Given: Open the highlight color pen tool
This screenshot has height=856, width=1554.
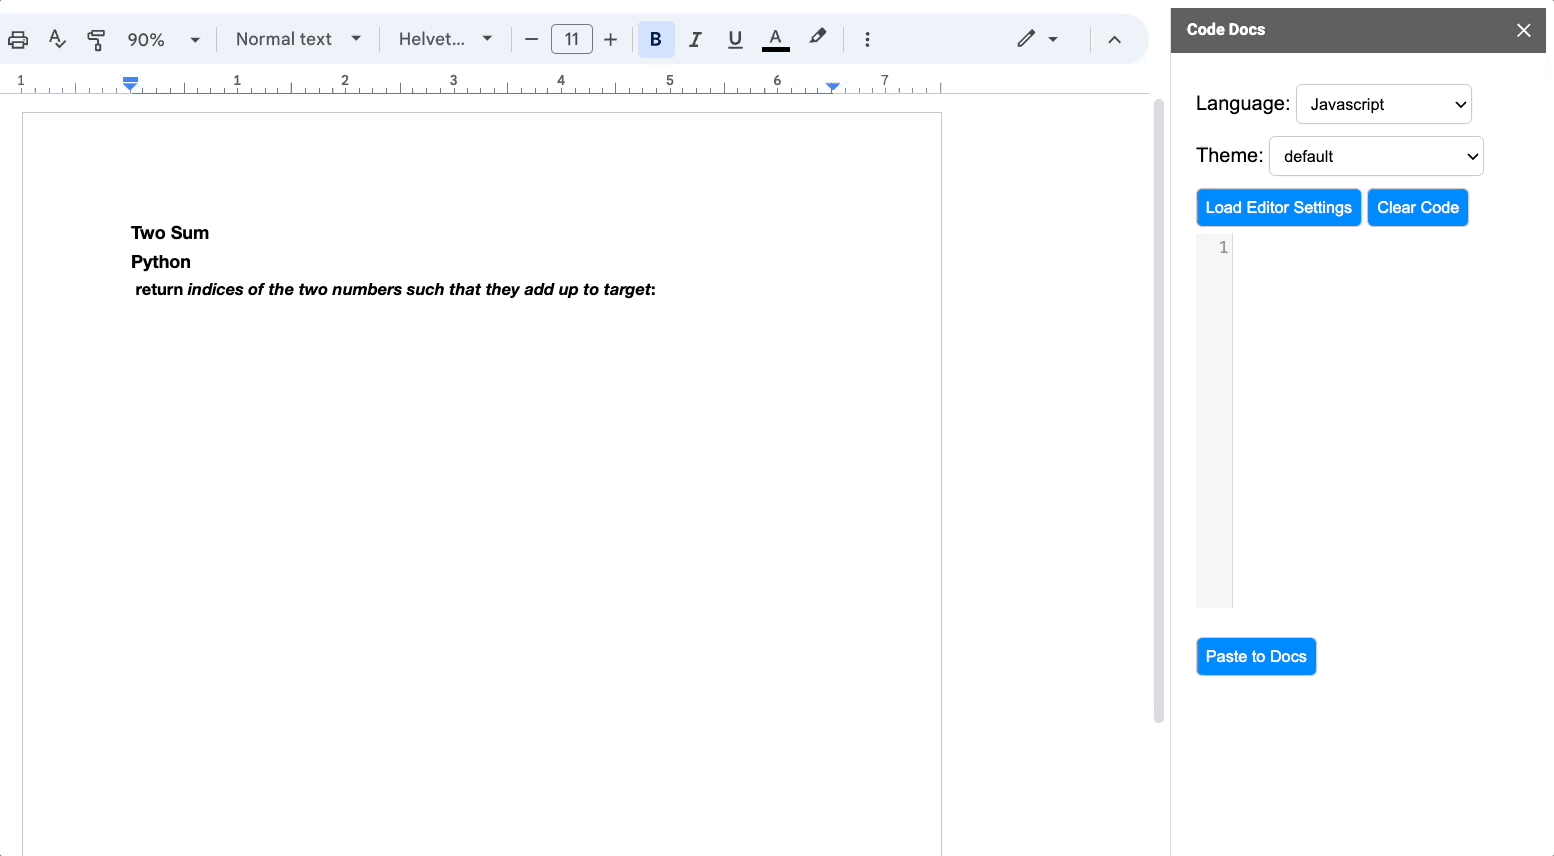Looking at the screenshot, I should coord(818,38).
